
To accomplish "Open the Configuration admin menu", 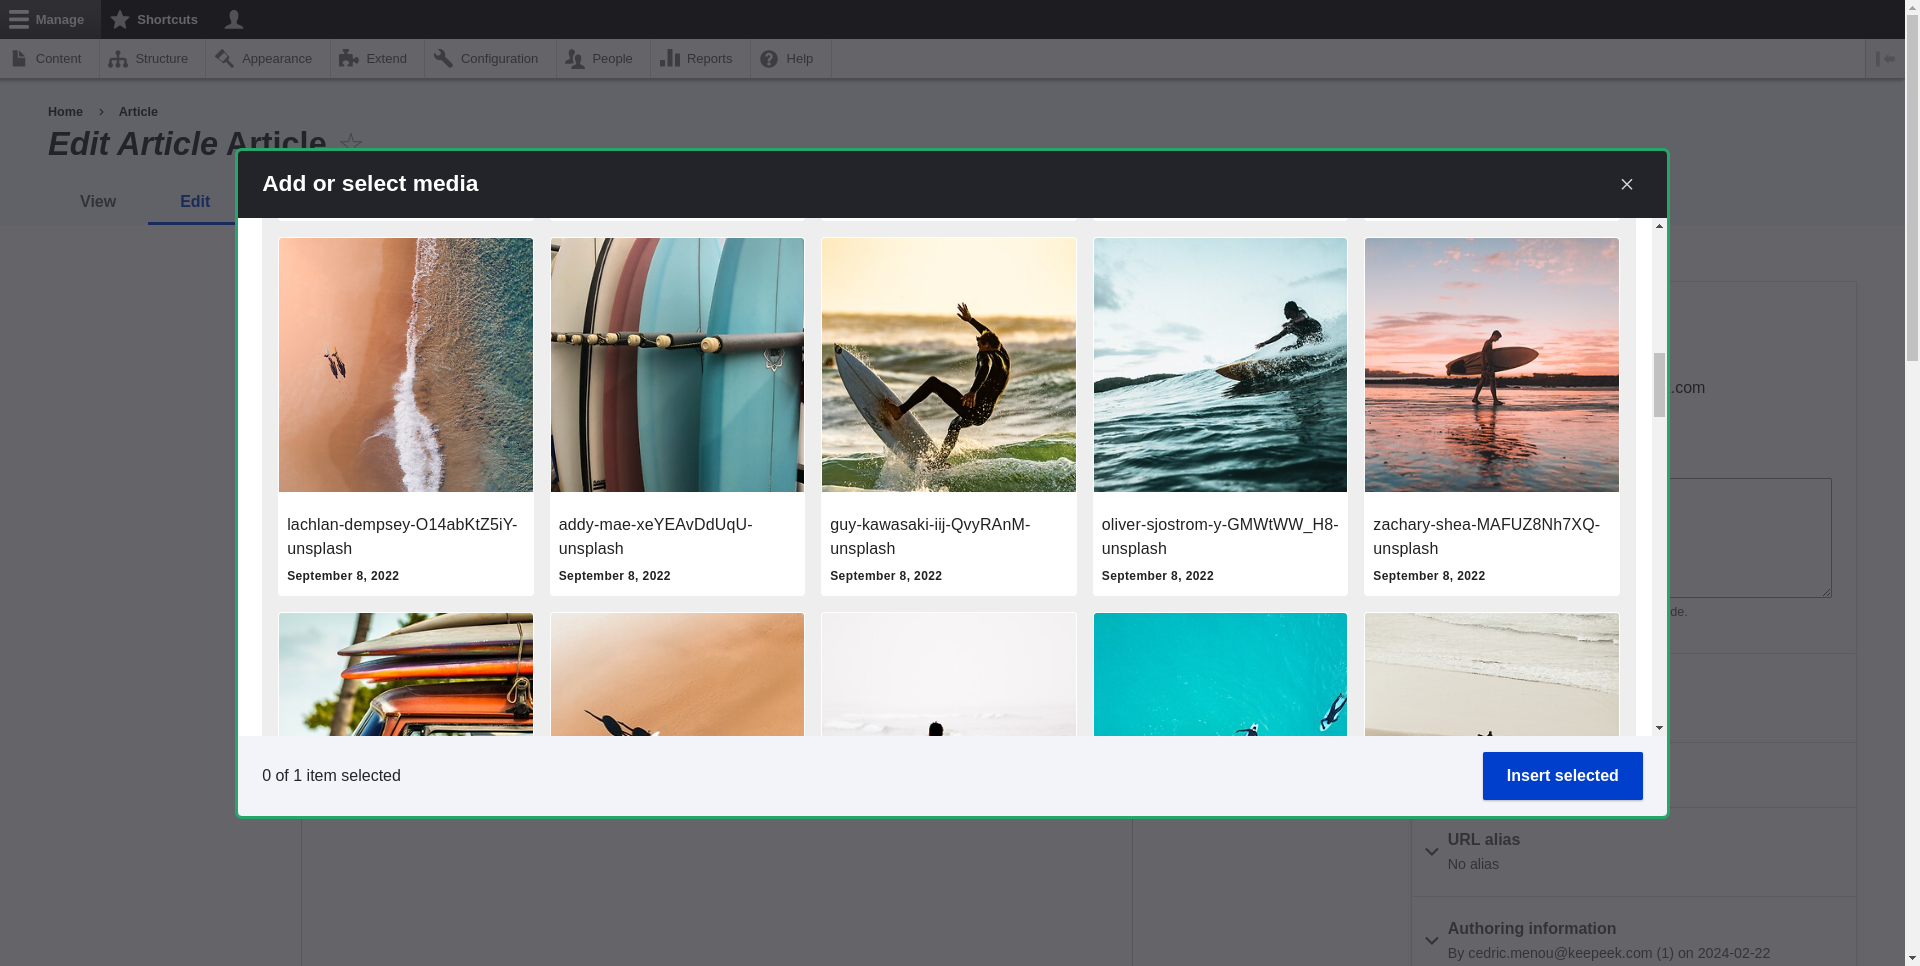I will [490, 59].
